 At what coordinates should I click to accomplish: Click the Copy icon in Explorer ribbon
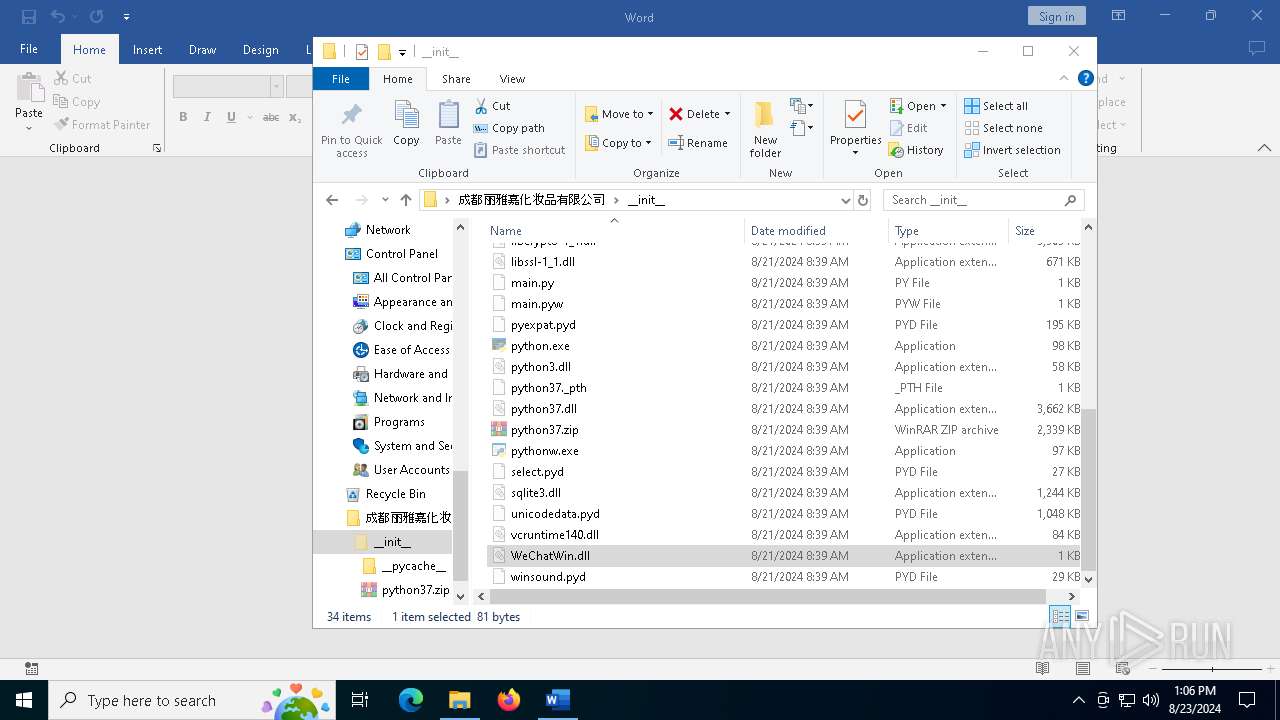(x=406, y=124)
